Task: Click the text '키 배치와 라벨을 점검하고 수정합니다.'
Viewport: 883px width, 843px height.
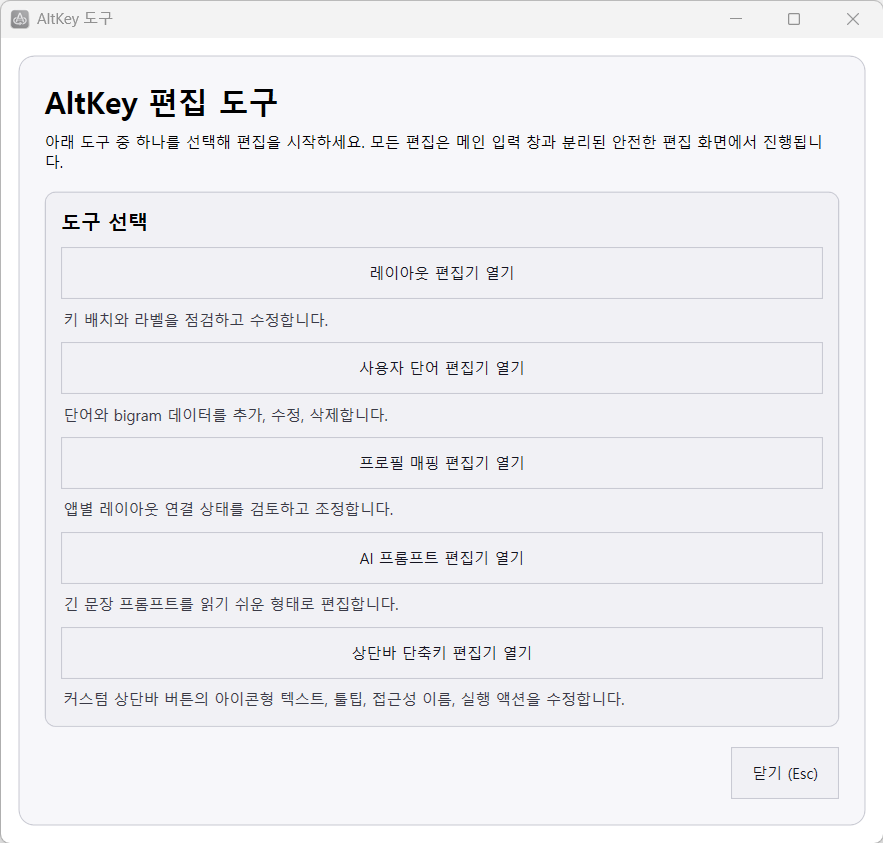Action: 195,320
